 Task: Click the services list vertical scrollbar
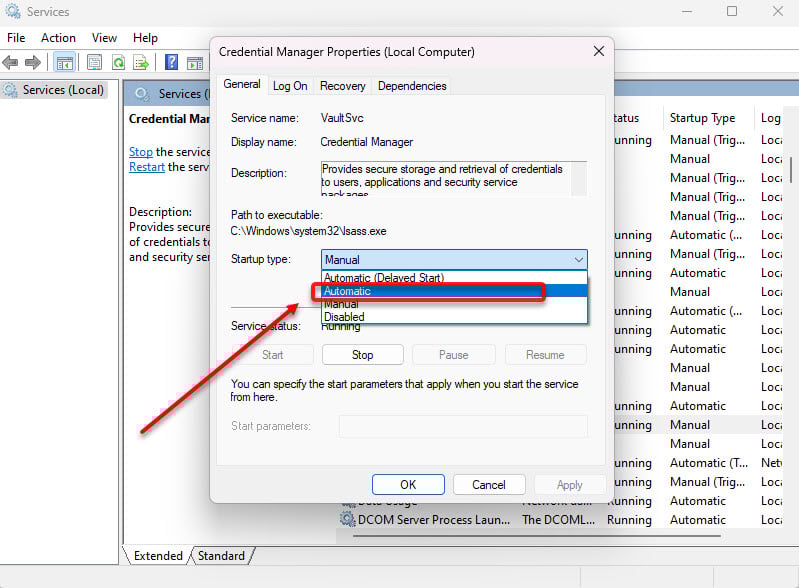[791, 169]
